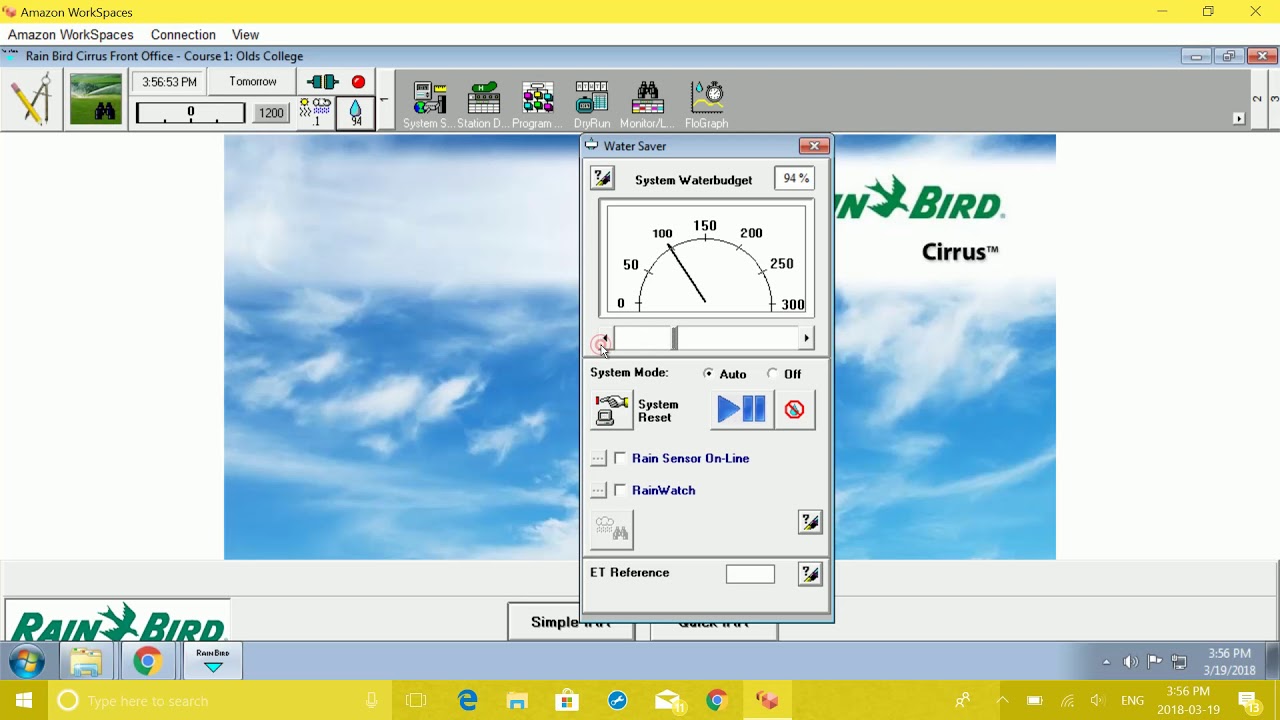Click the remote Windows 7 Start orb
The height and width of the screenshot is (720, 1280).
(x=27, y=662)
